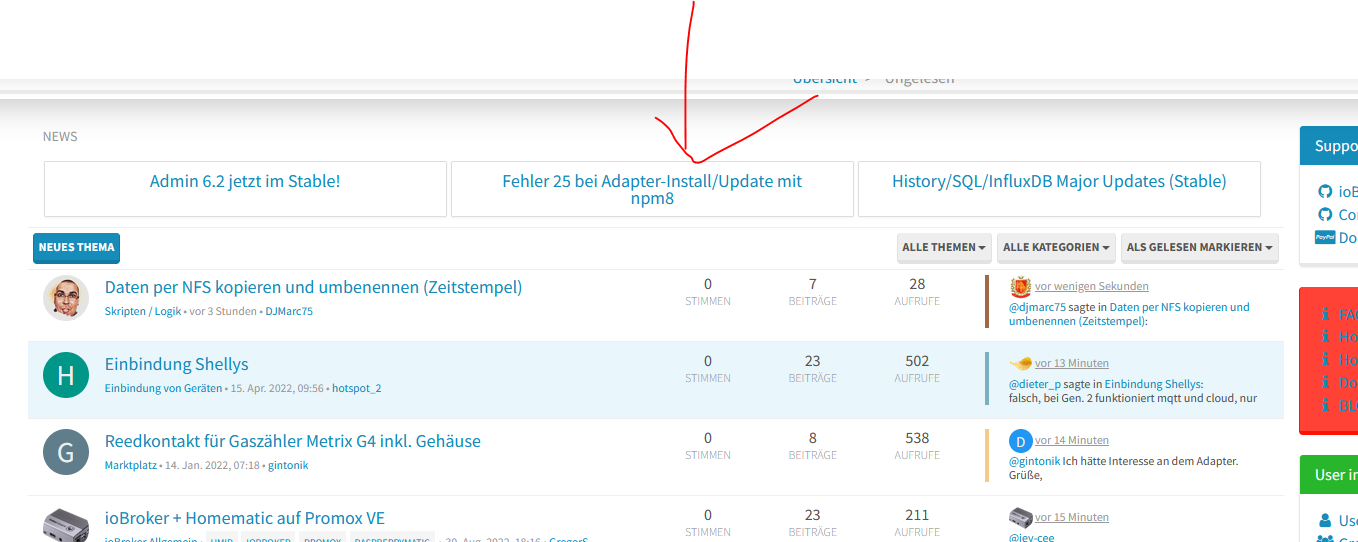Click the '538' Aufrufe count on Reedkontakt topic
The image size is (1358, 542).
click(917, 438)
